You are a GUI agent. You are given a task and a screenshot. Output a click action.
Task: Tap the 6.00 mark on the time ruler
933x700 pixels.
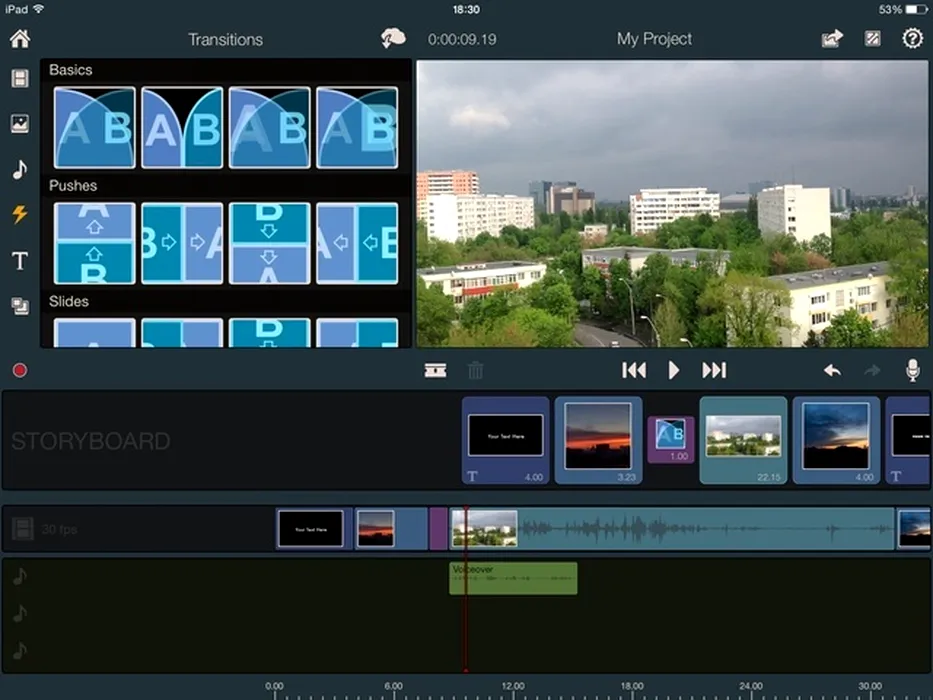393,686
